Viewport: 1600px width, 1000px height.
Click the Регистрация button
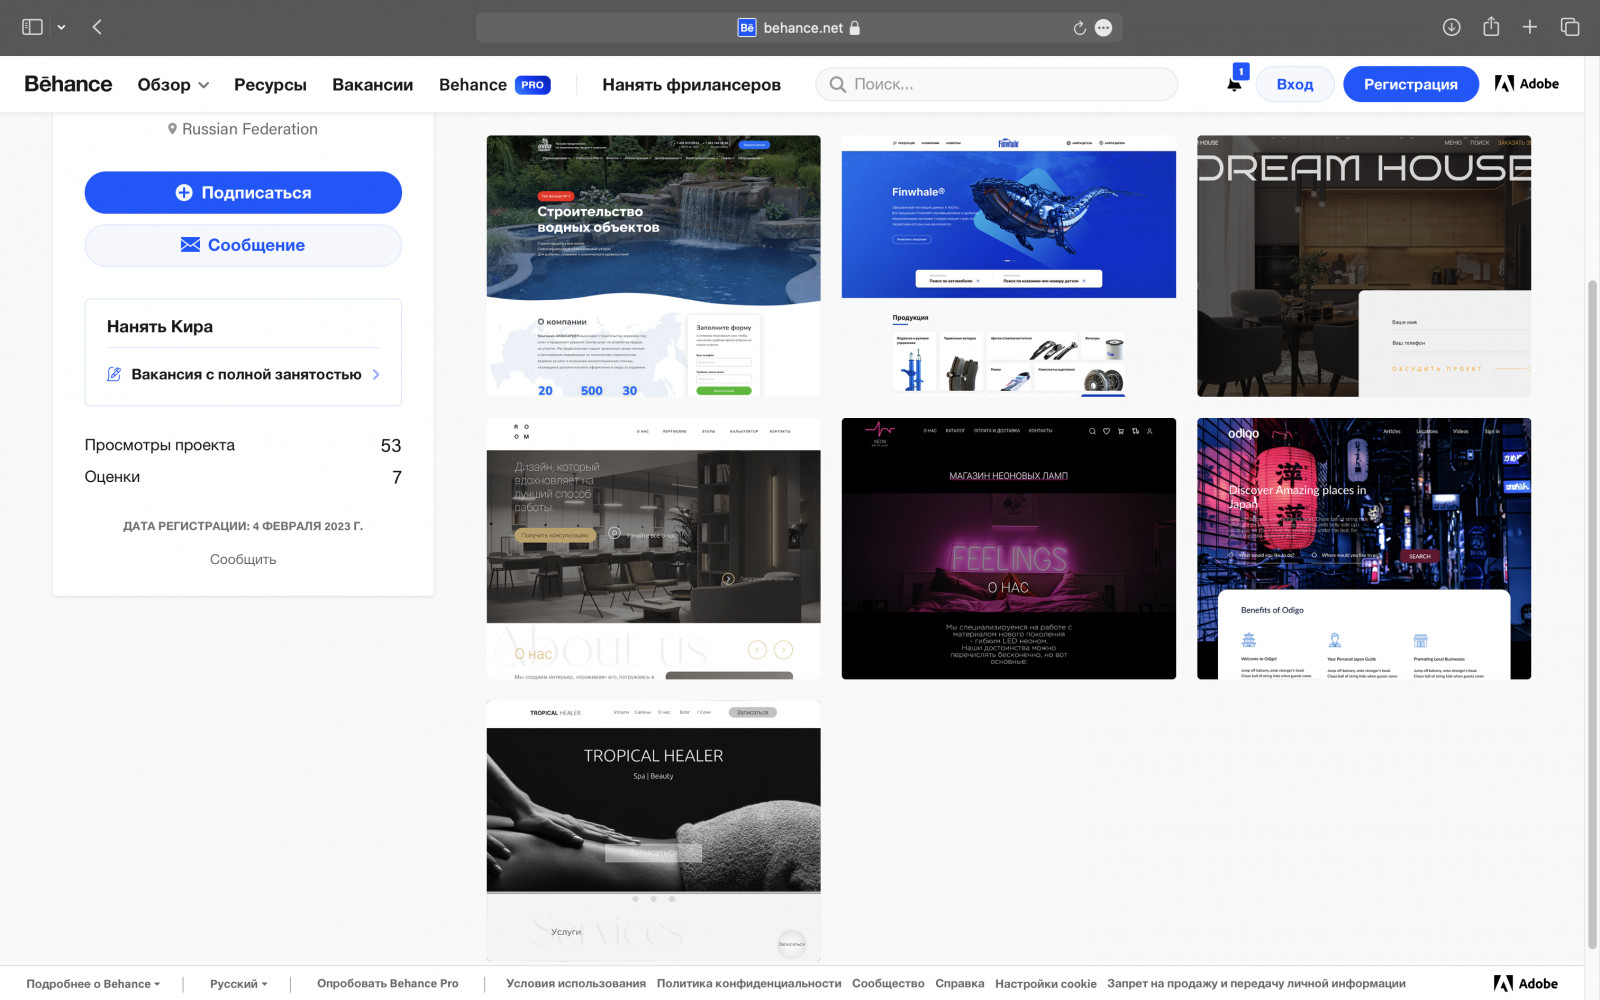coord(1410,84)
